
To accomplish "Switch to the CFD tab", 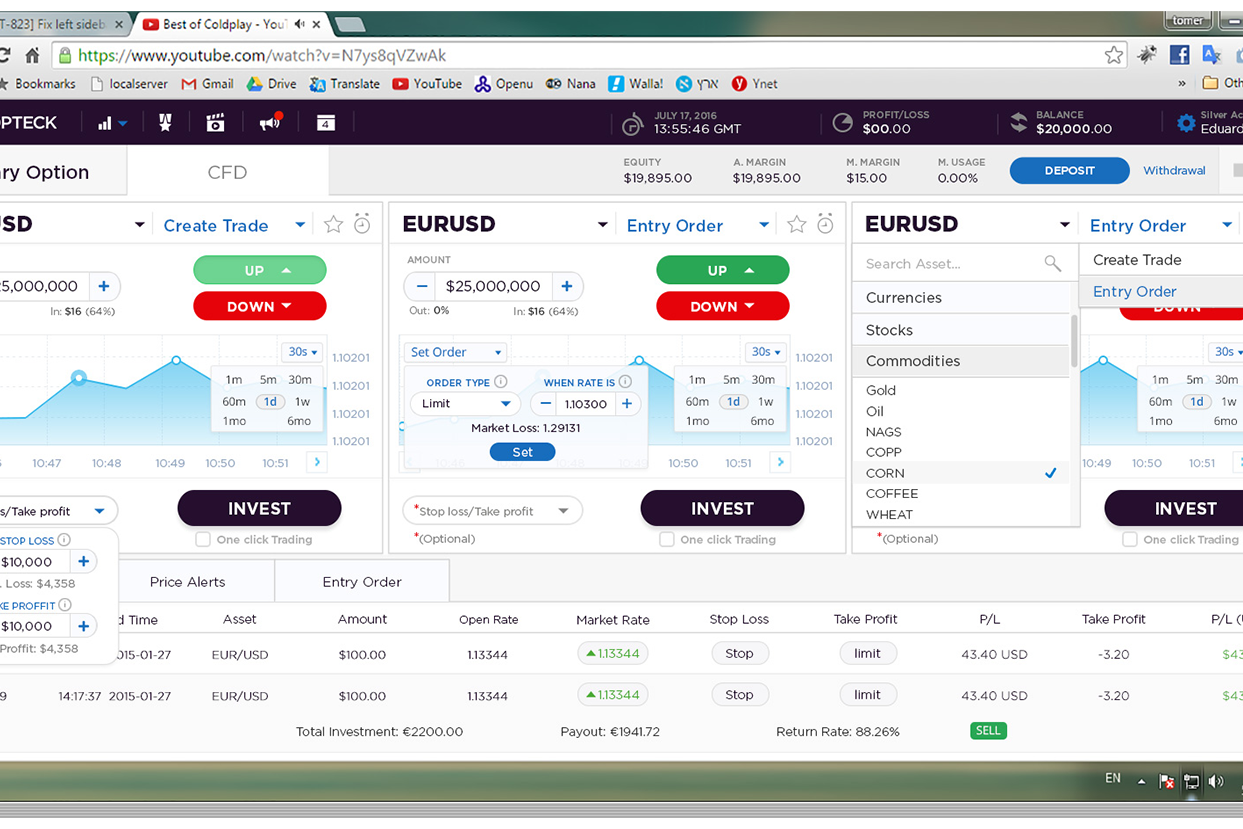I will click(x=227, y=172).
